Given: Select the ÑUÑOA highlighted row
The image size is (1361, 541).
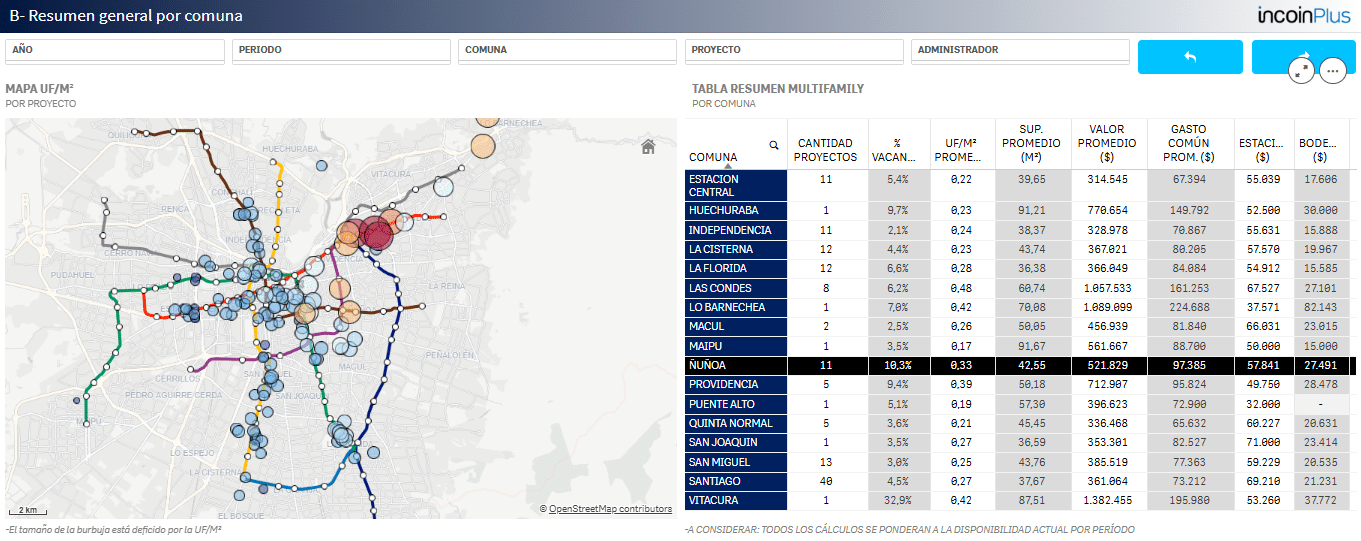Looking at the screenshot, I should point(1018,366).
